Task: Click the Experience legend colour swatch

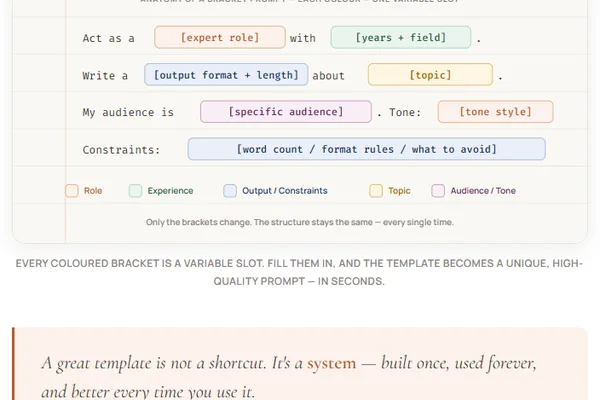Action: click(135, 191)
